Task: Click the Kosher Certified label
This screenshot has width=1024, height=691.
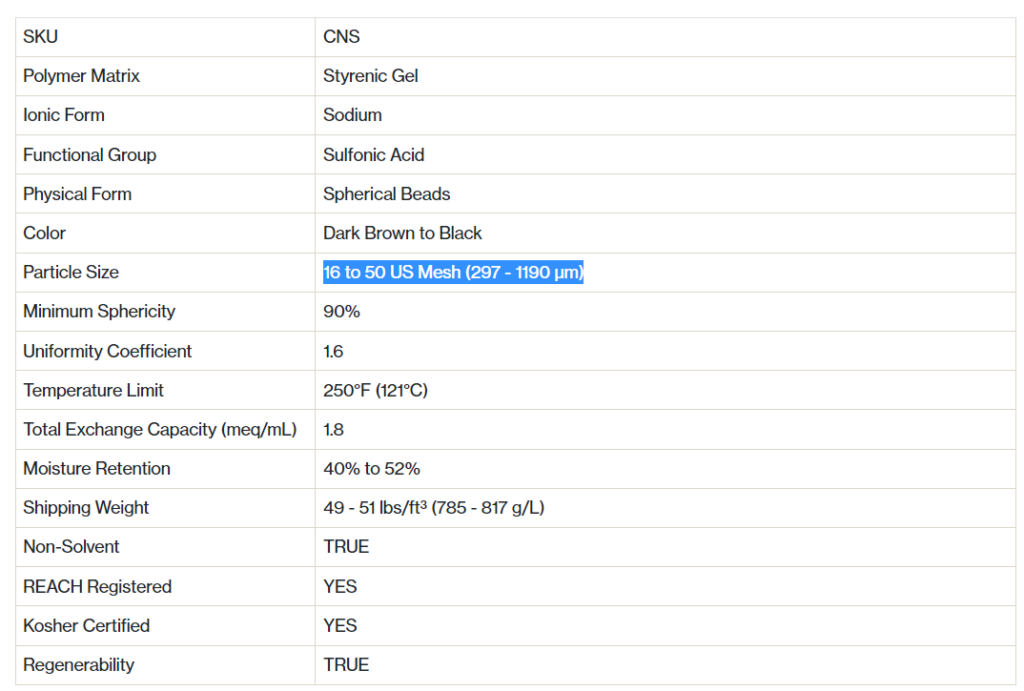Action: click(86, 625)
